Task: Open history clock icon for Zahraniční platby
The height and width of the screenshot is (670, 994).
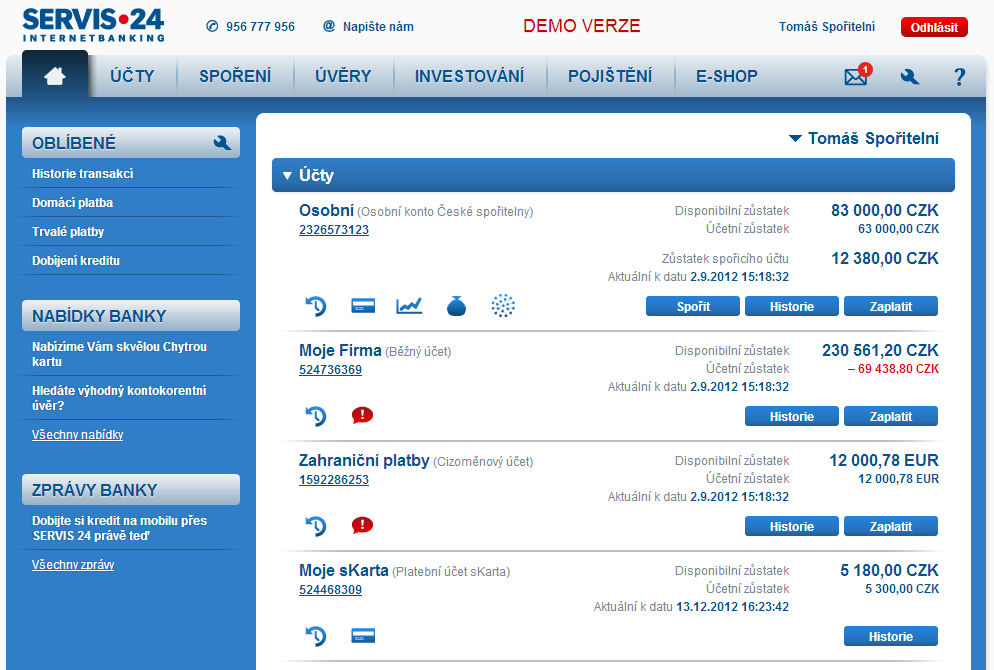Action: click(316, 526)
